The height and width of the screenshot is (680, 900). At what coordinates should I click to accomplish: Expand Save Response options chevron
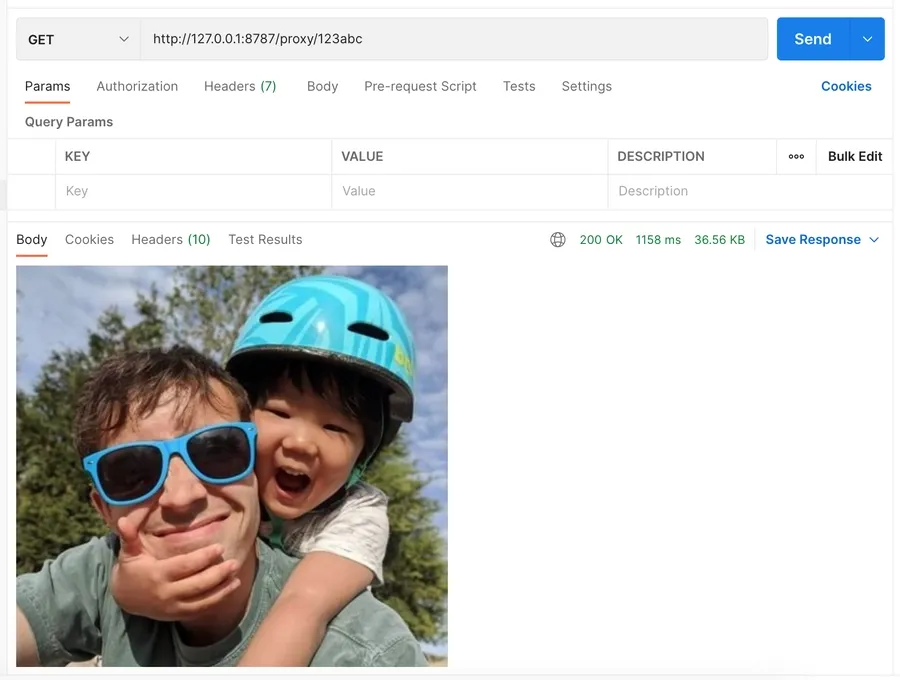click(874, 240)
